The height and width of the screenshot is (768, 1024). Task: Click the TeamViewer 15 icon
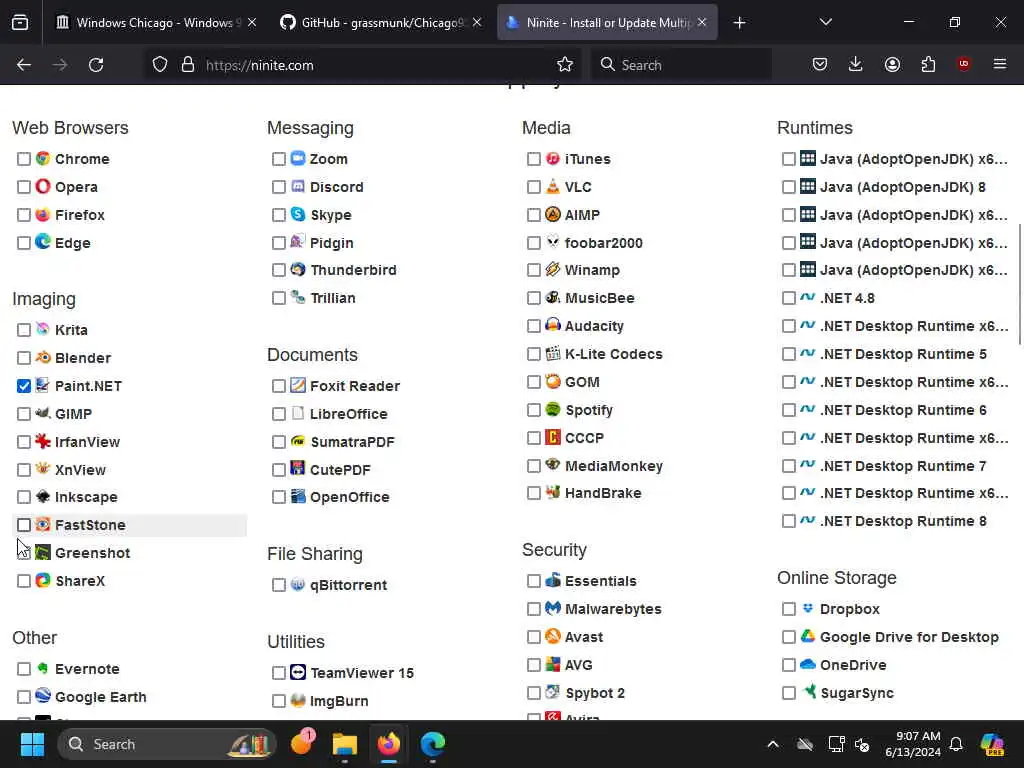point(298,673)
